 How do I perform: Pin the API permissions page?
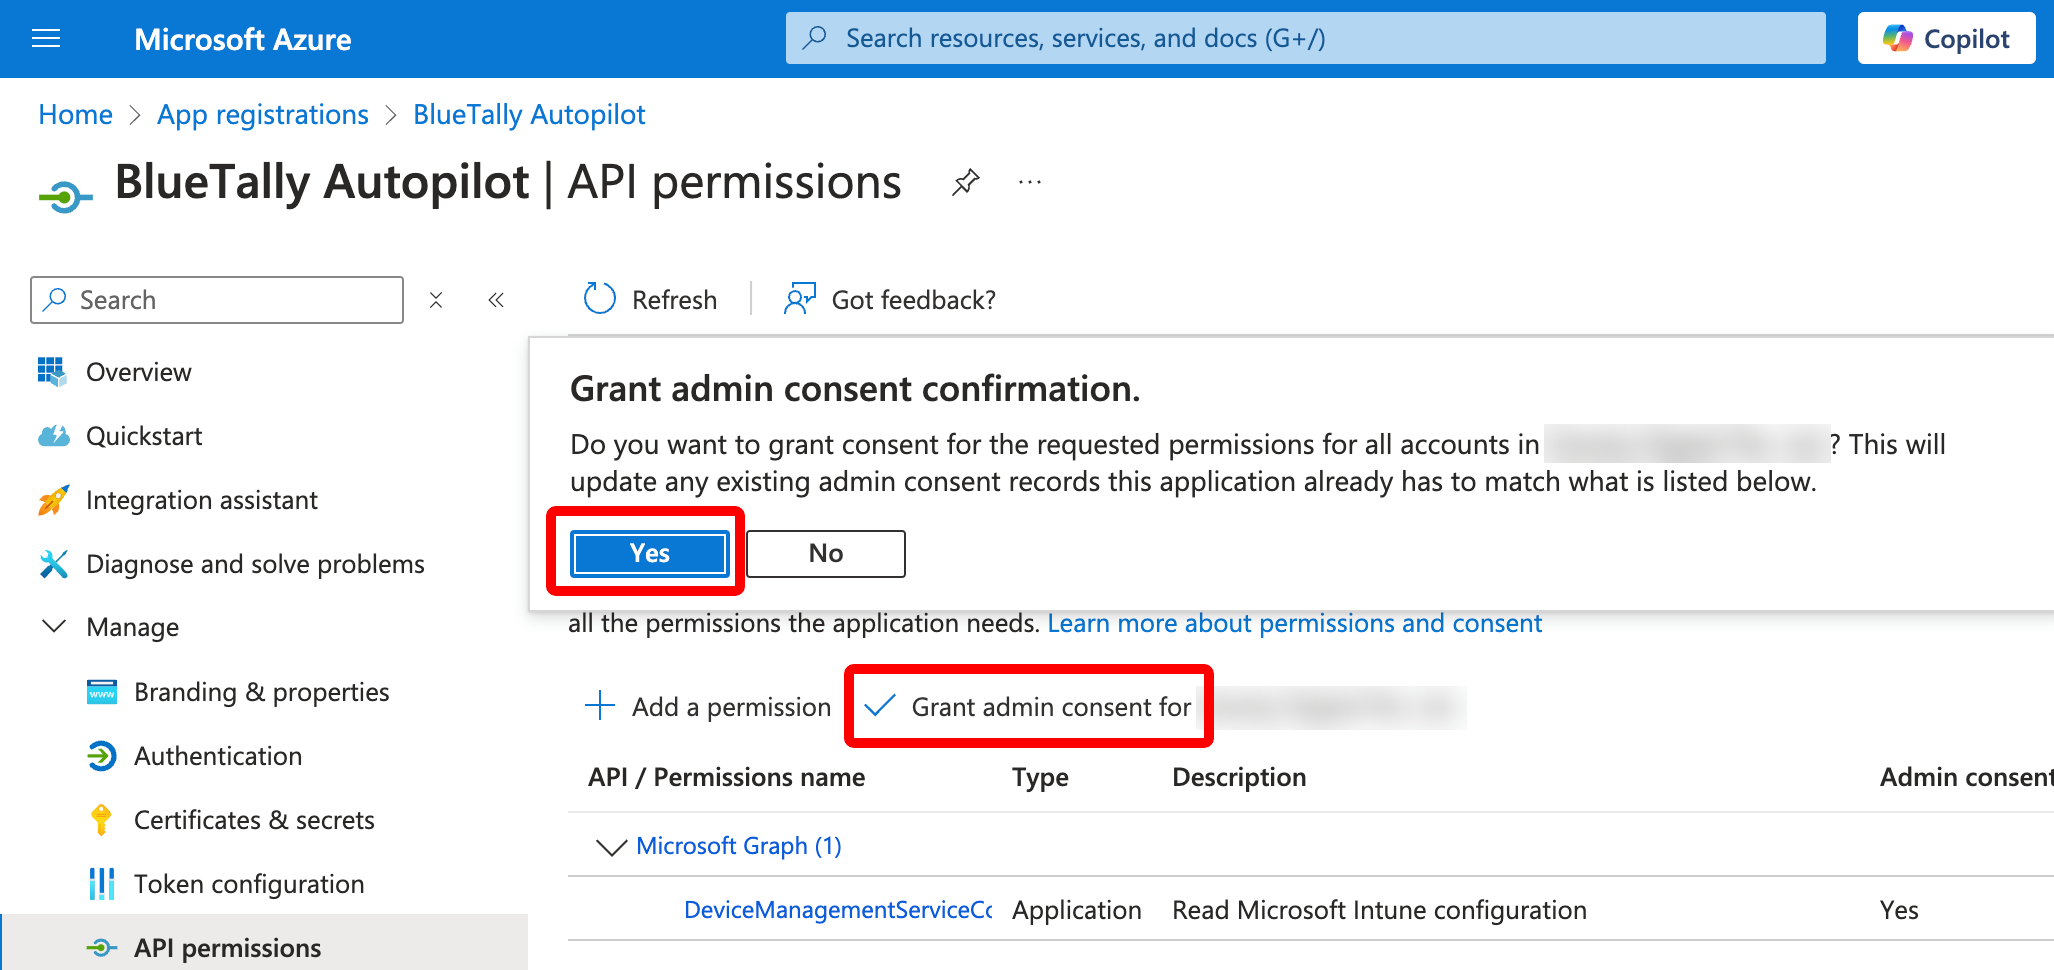tap(965, 182)
